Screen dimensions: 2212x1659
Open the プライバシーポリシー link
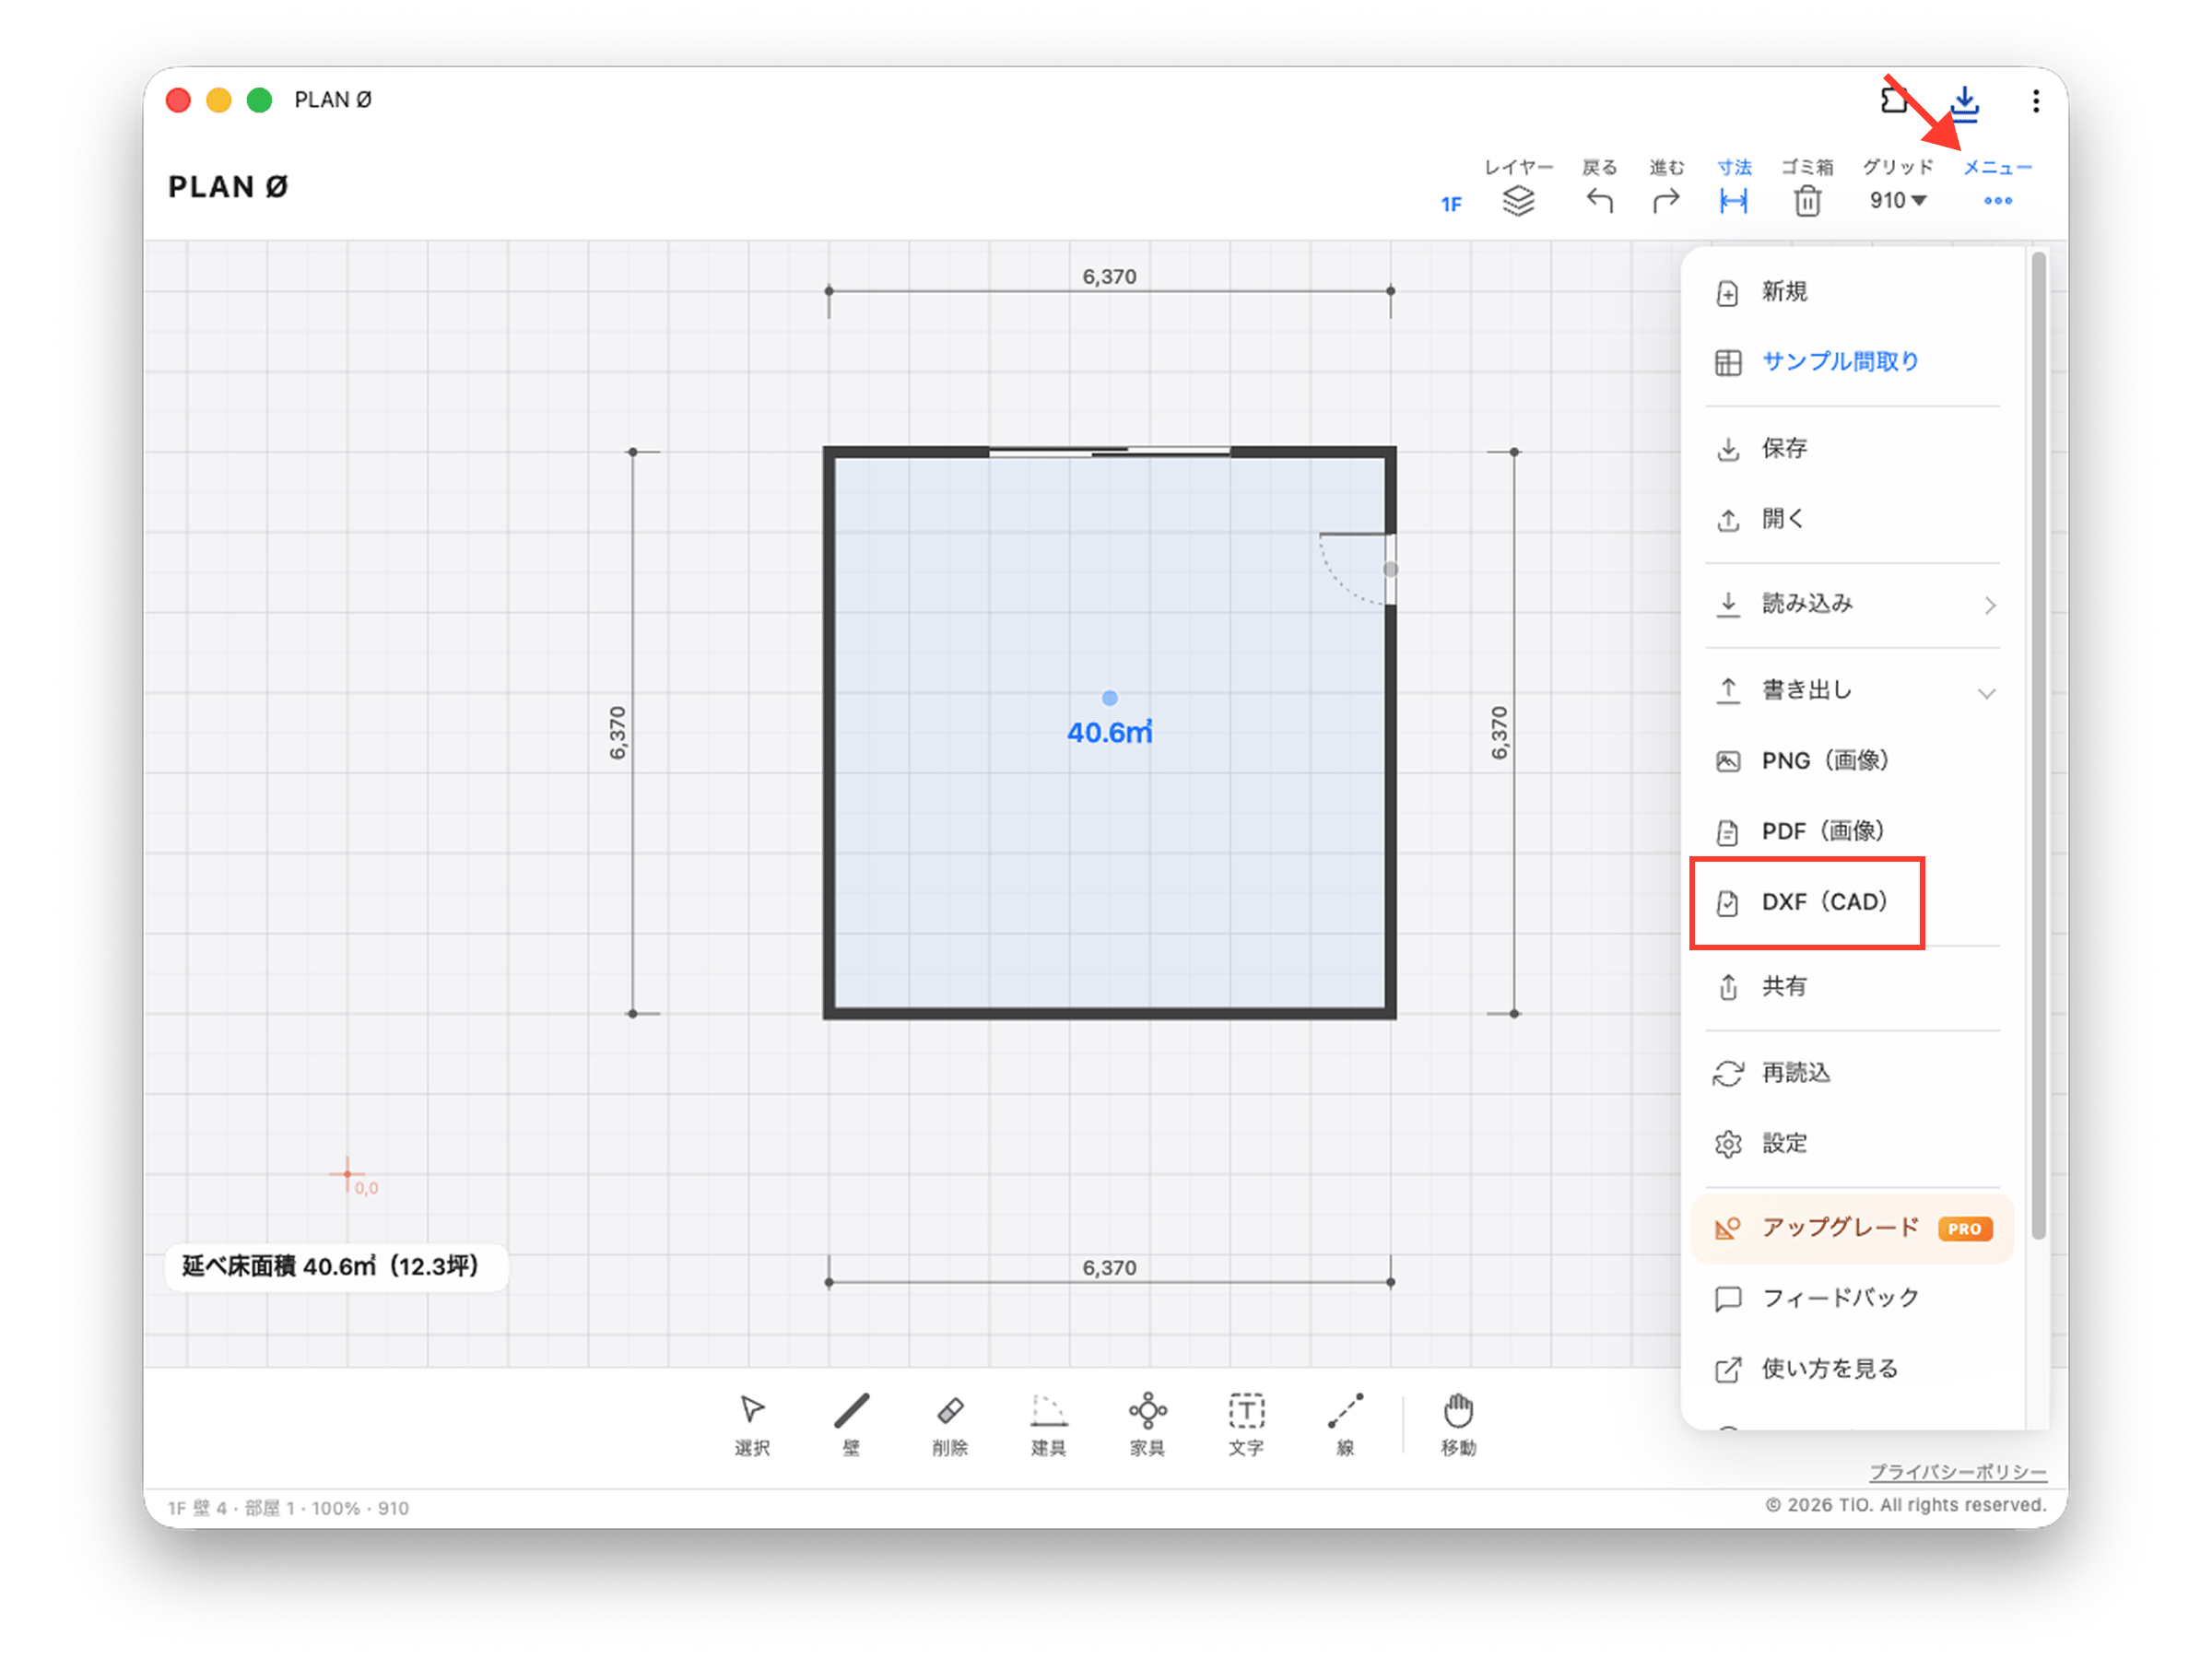[x=1957, y=1472]
